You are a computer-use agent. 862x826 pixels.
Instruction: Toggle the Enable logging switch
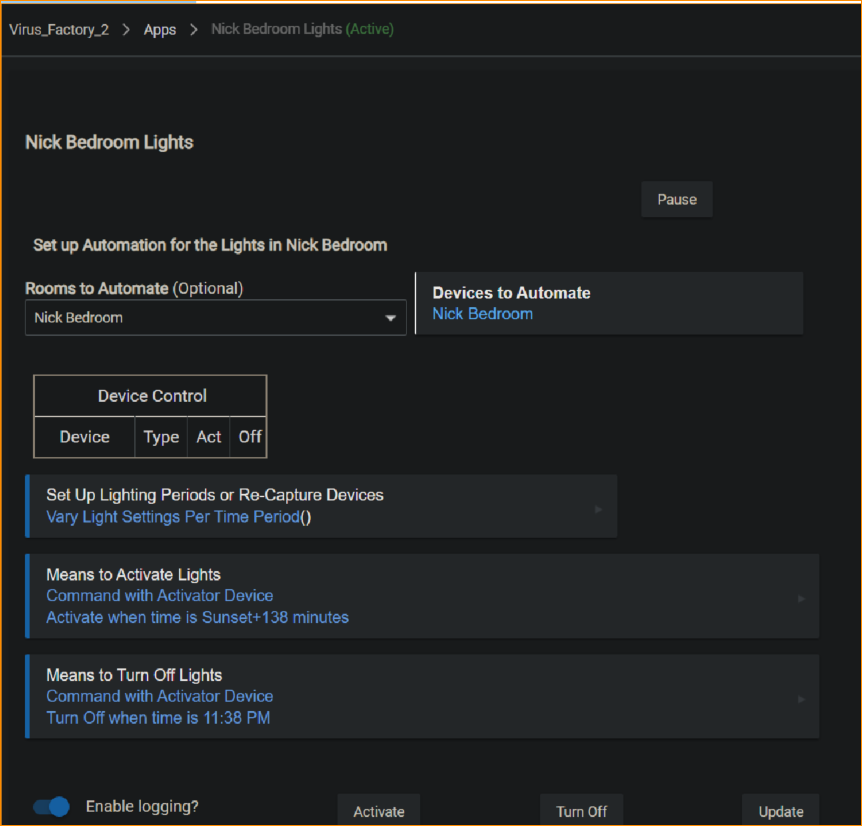tap(51, 806)
